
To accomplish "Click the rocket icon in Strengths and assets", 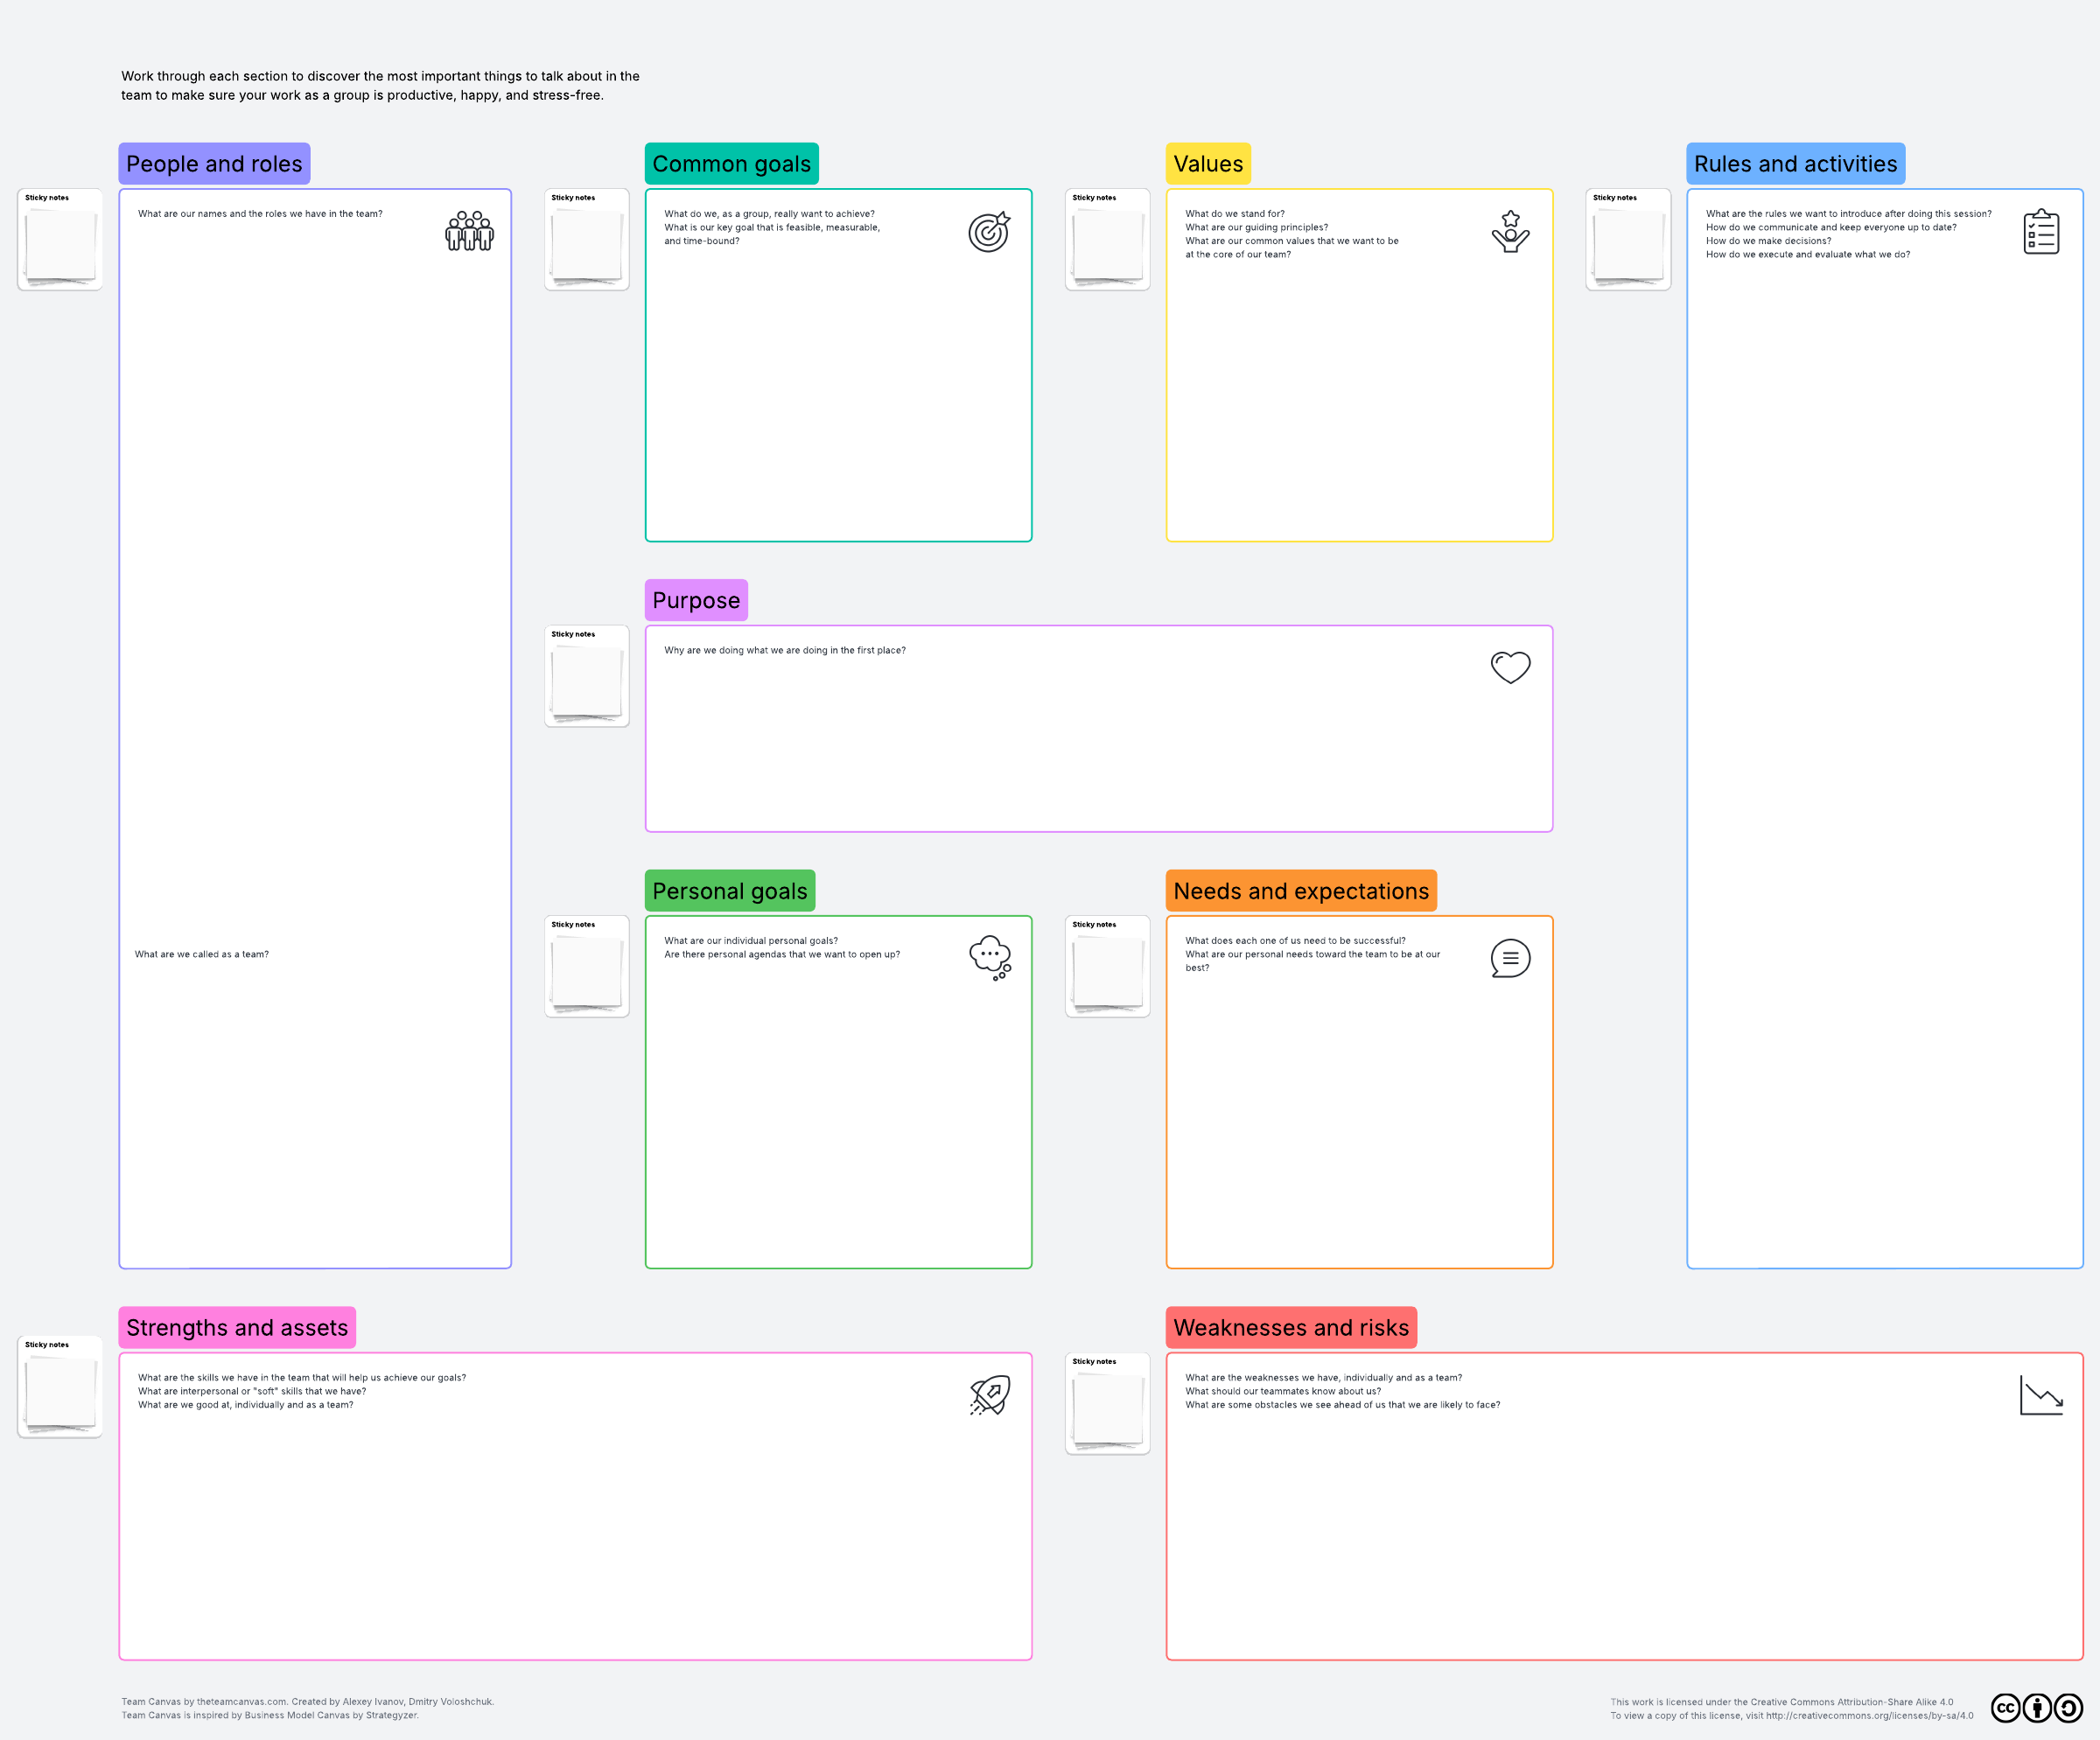I will 990,1395.
